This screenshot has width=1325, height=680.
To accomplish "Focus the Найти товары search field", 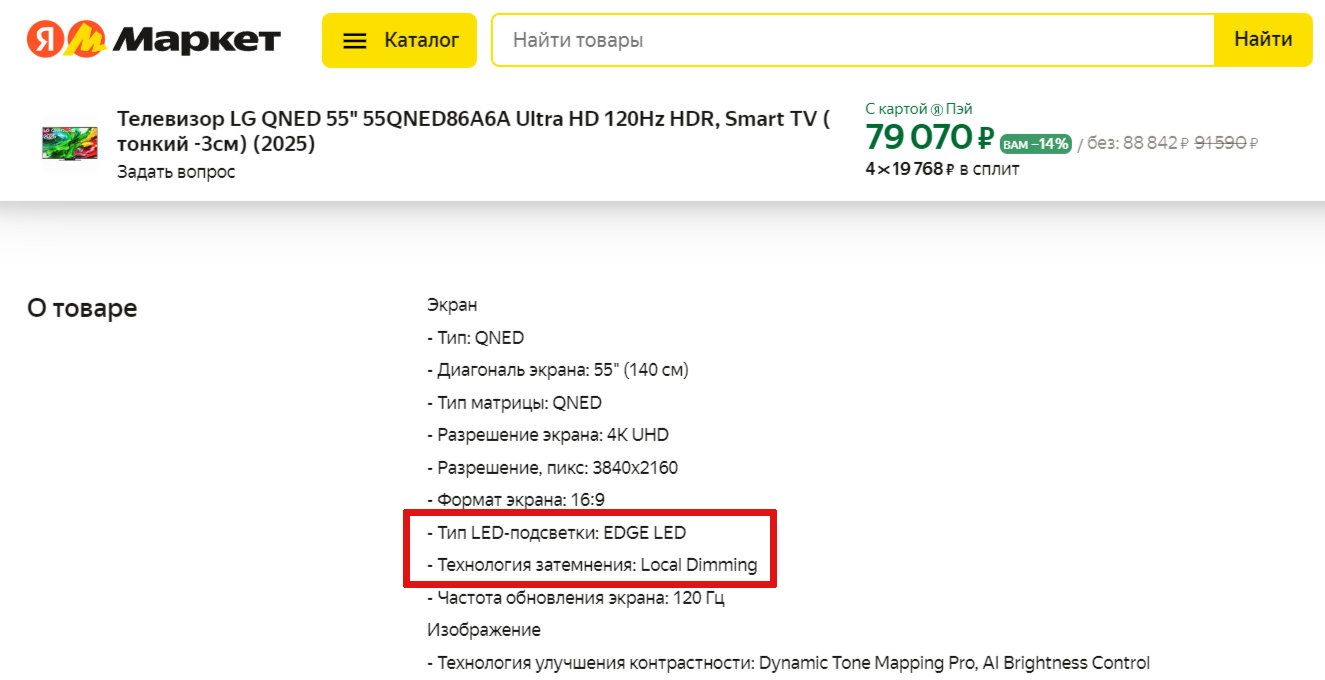I will 852,40.
